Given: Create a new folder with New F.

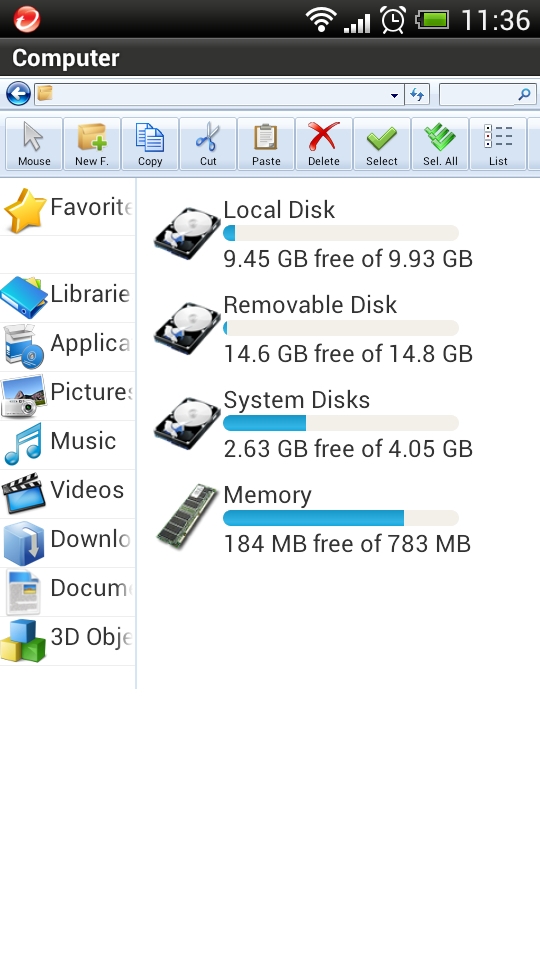Looking at the screenshot, I should pos(92,144).
